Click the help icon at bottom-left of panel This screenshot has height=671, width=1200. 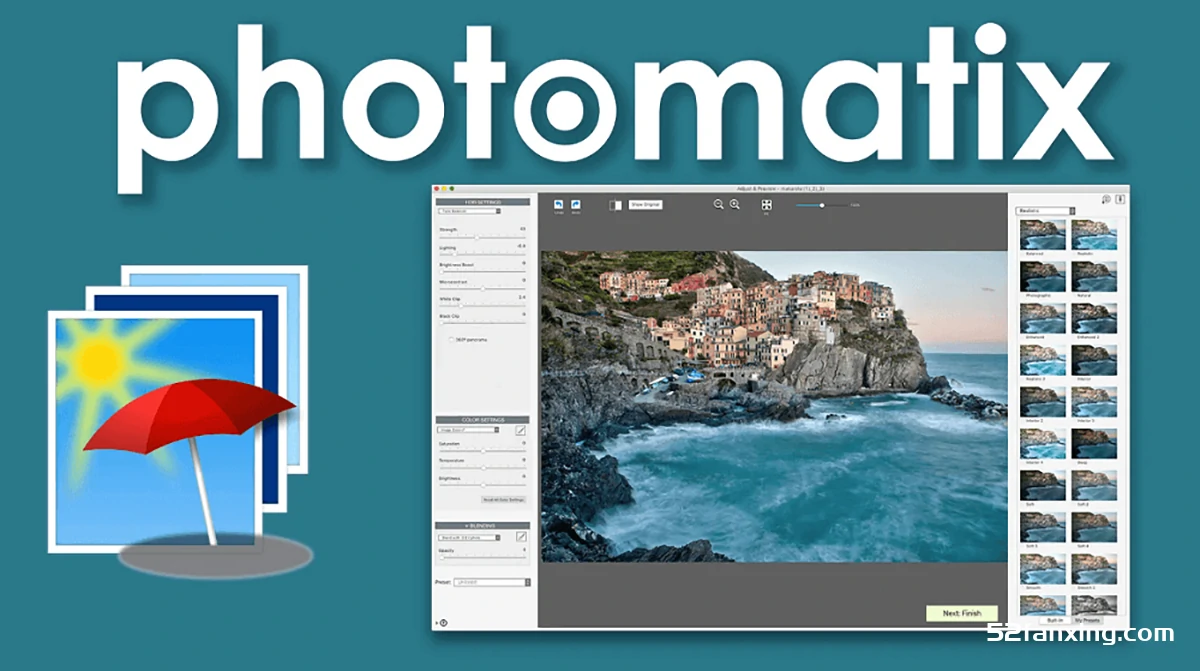click(x=443, y=622)
